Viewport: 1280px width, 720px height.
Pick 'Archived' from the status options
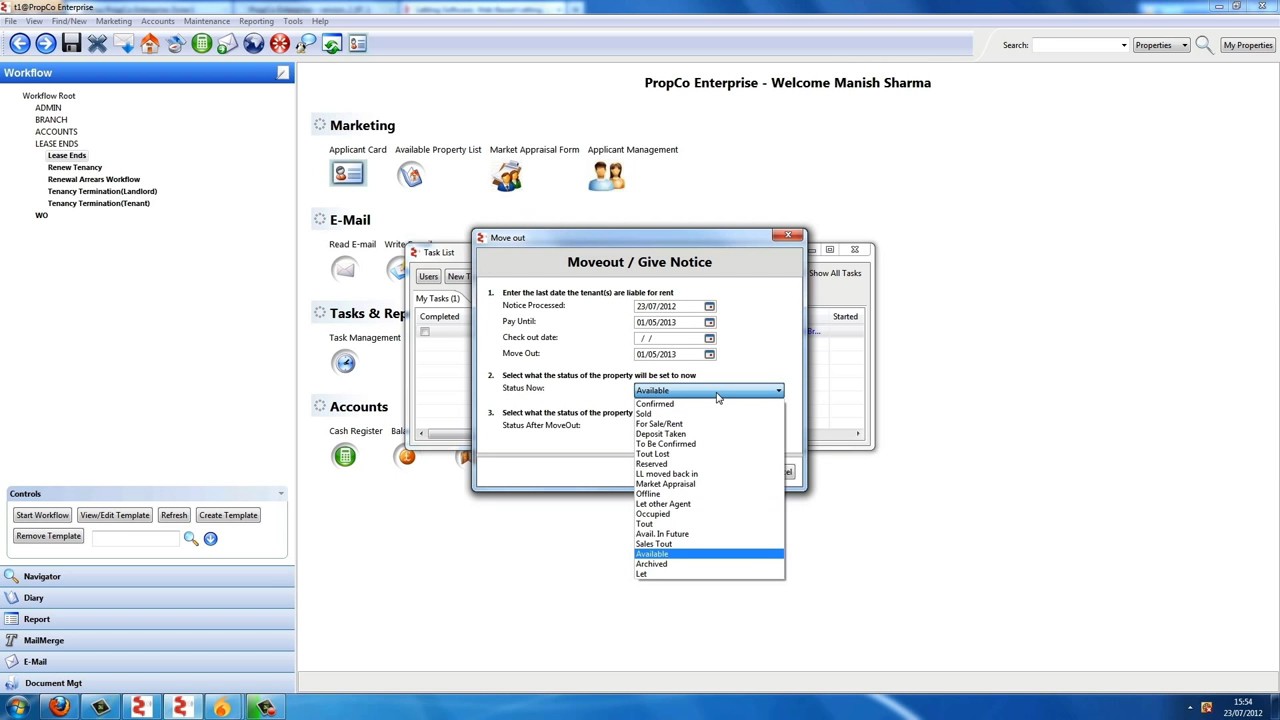(x=709, y=564)
